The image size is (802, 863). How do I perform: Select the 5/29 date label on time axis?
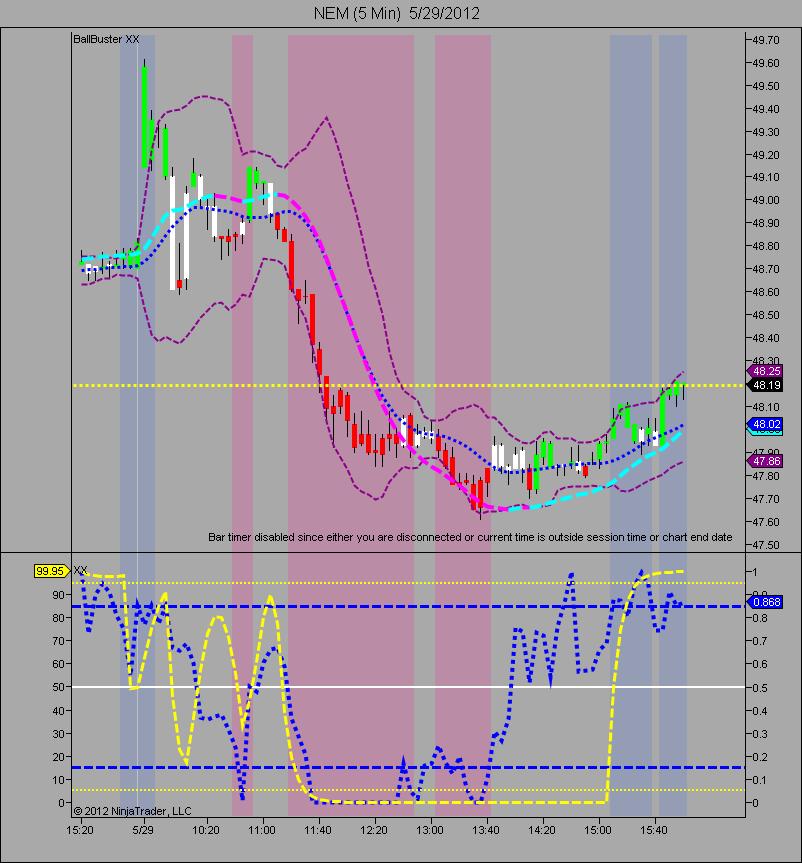pyautogui.click(x=143, y=829)
